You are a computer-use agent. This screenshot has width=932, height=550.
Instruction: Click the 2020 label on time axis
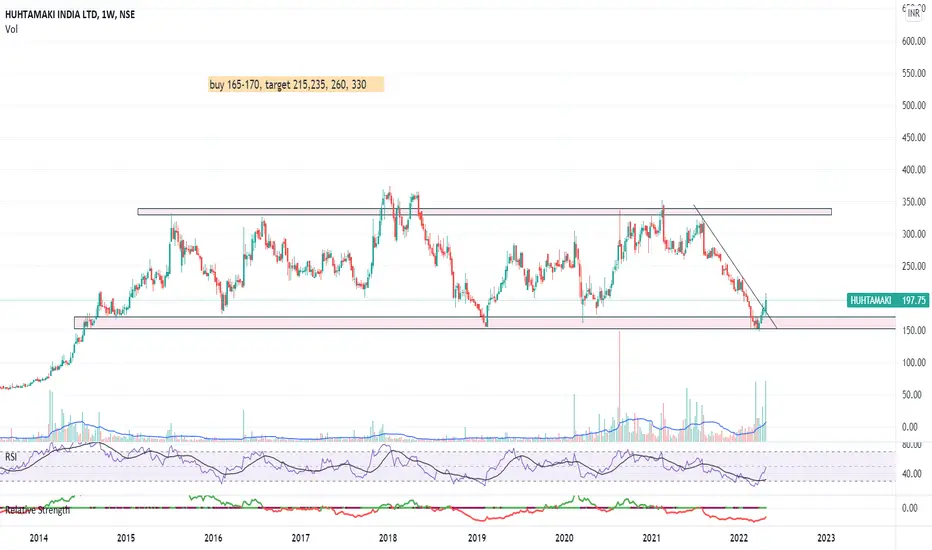(x=564, y=538)
